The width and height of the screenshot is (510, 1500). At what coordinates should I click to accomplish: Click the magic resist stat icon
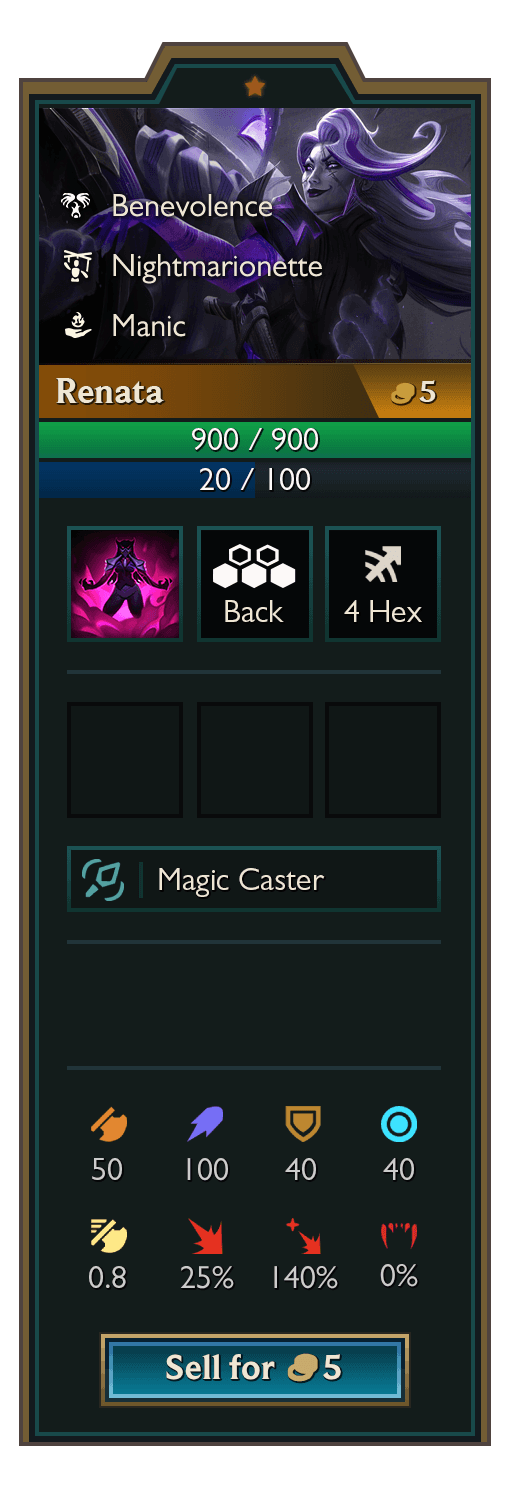399,1126
